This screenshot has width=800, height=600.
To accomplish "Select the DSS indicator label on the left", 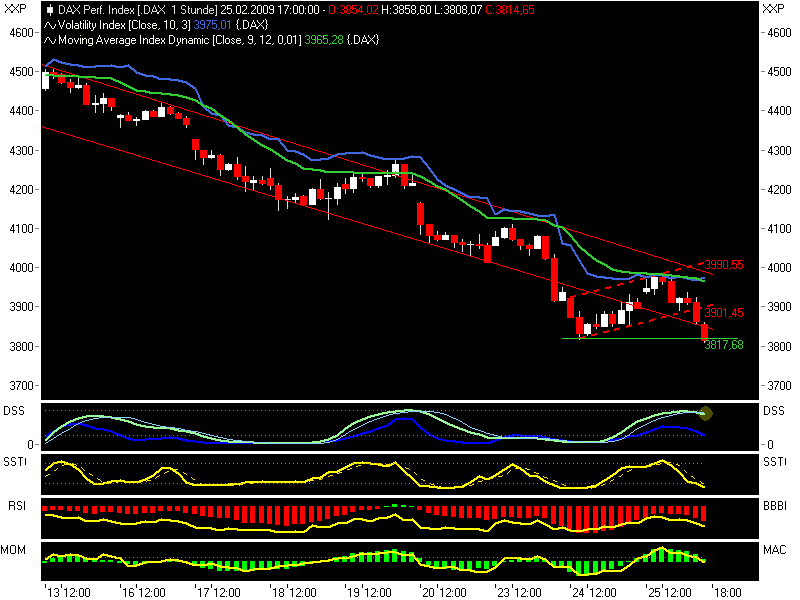I will [x=14, y=410].
